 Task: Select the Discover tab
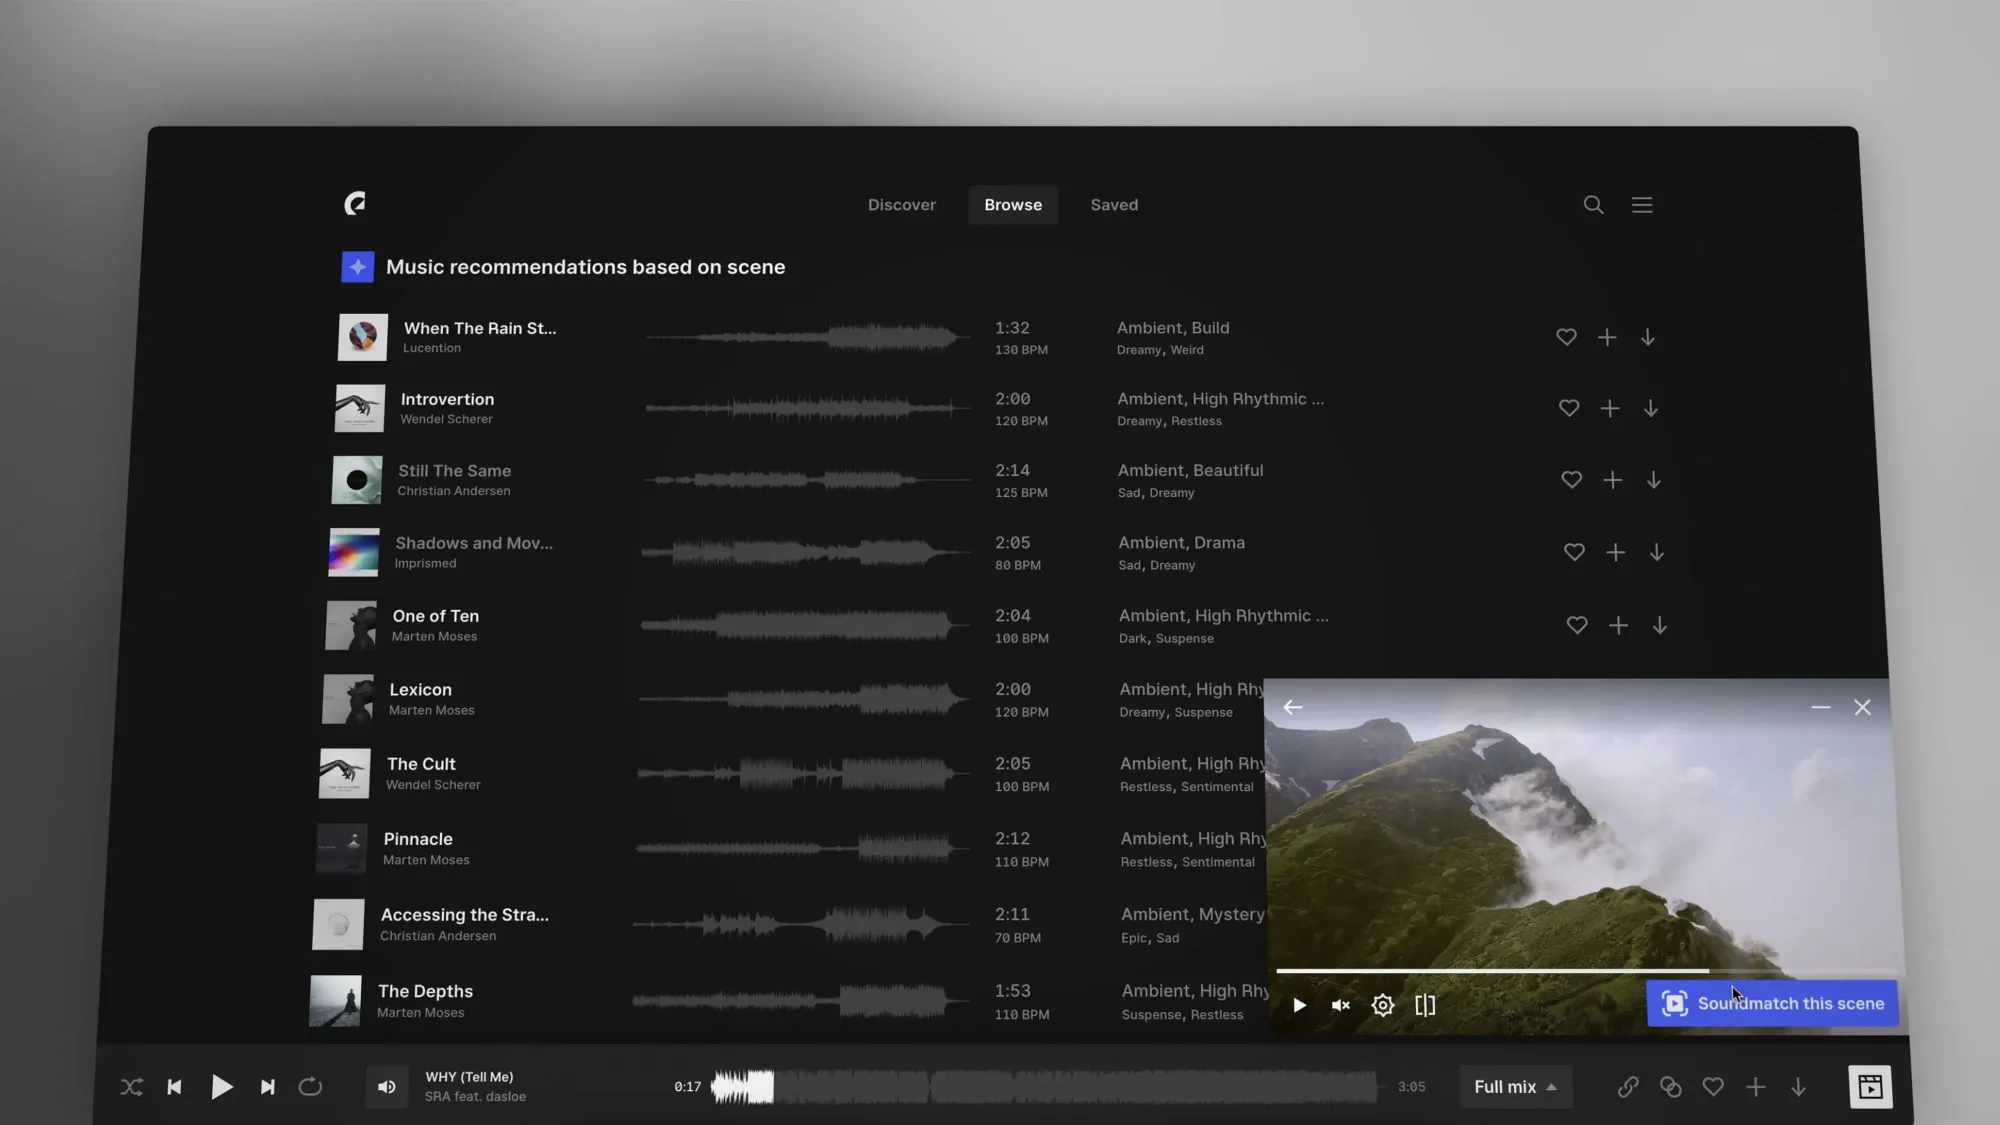[901, 205]
